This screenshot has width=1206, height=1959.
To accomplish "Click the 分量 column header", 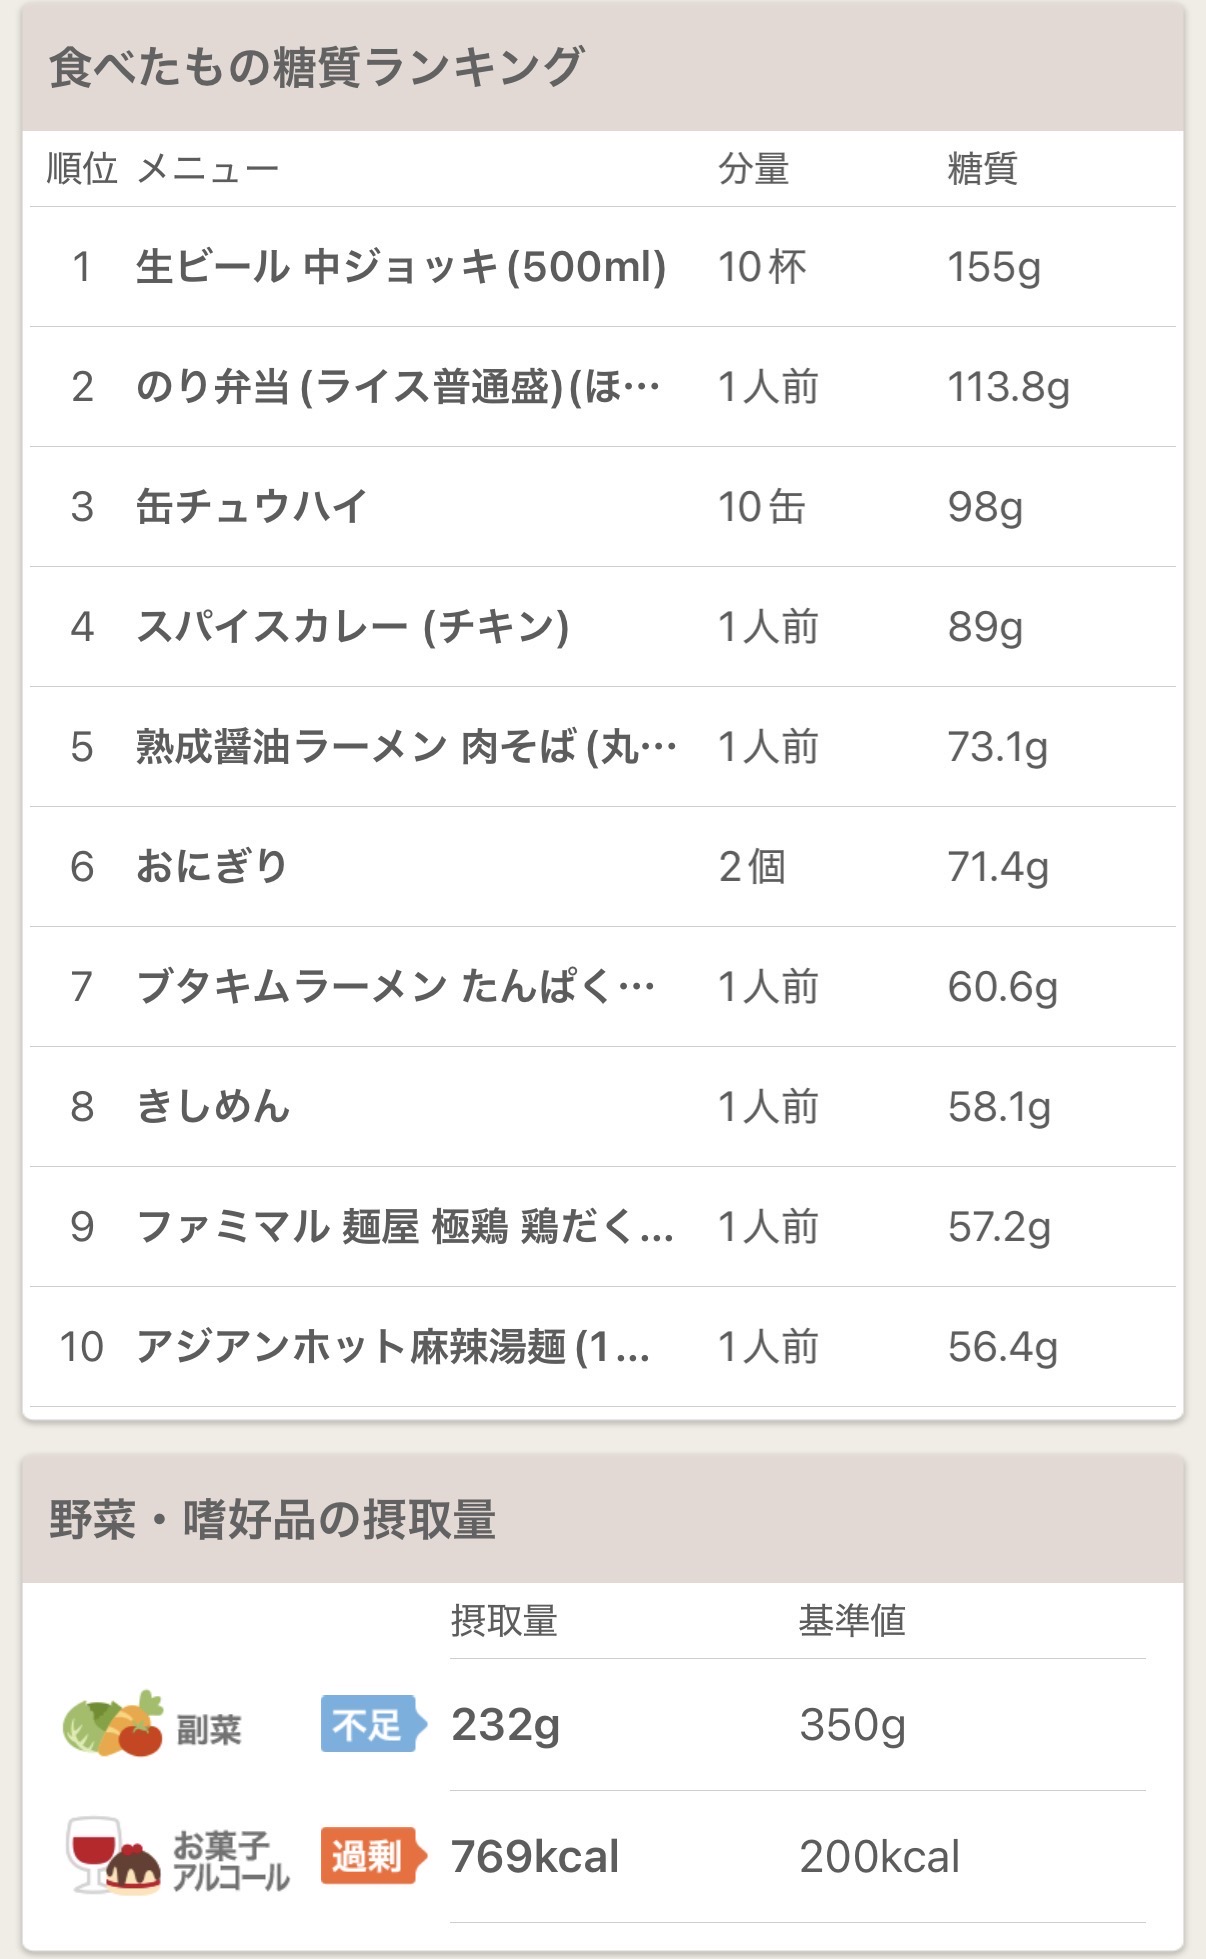I will (x=753, y=169).
